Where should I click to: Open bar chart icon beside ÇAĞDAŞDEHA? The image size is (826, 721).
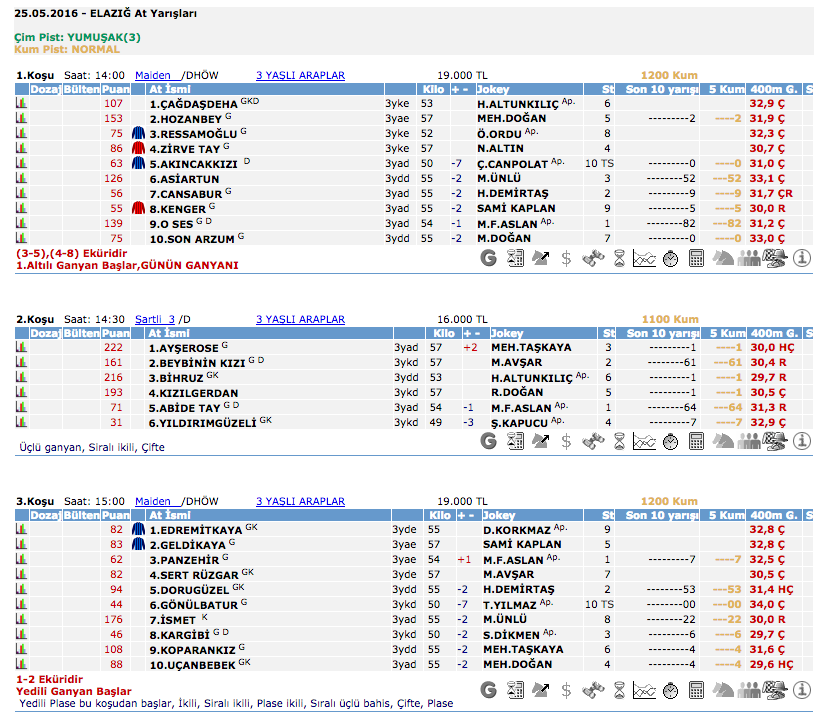pyautogui.click(x=20, y=103)
